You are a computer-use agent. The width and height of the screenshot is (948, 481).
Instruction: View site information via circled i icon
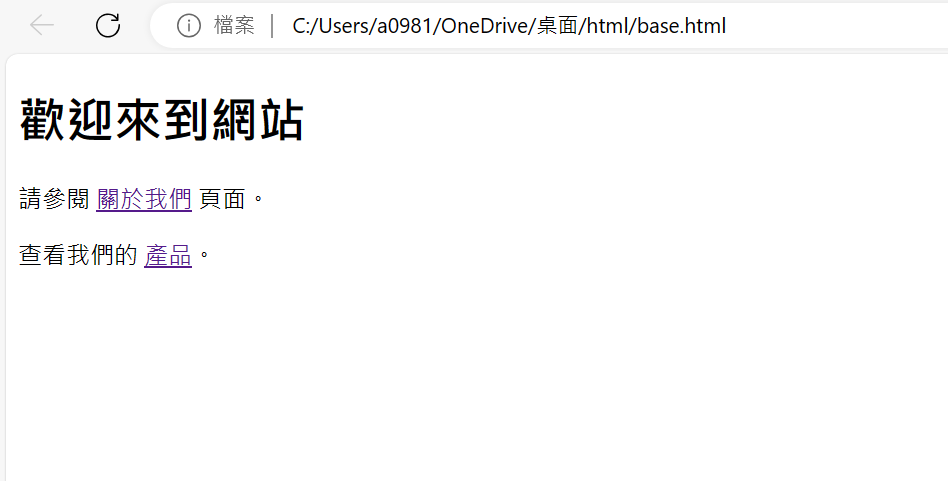189,25
